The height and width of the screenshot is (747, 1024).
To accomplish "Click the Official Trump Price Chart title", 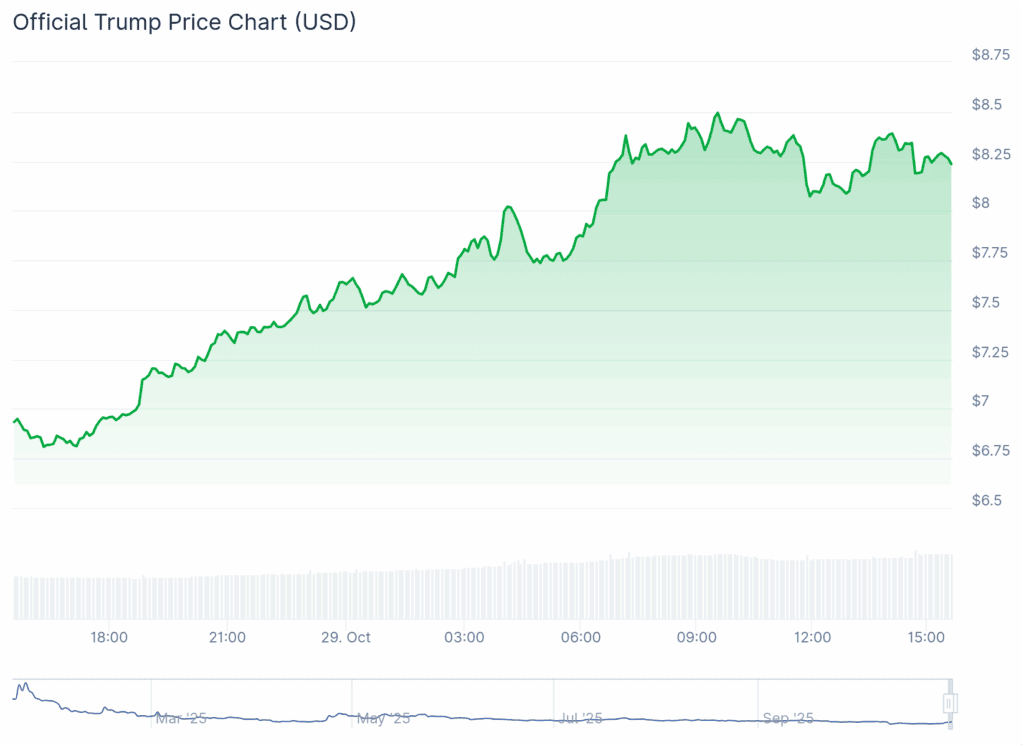I will [184, 22].
